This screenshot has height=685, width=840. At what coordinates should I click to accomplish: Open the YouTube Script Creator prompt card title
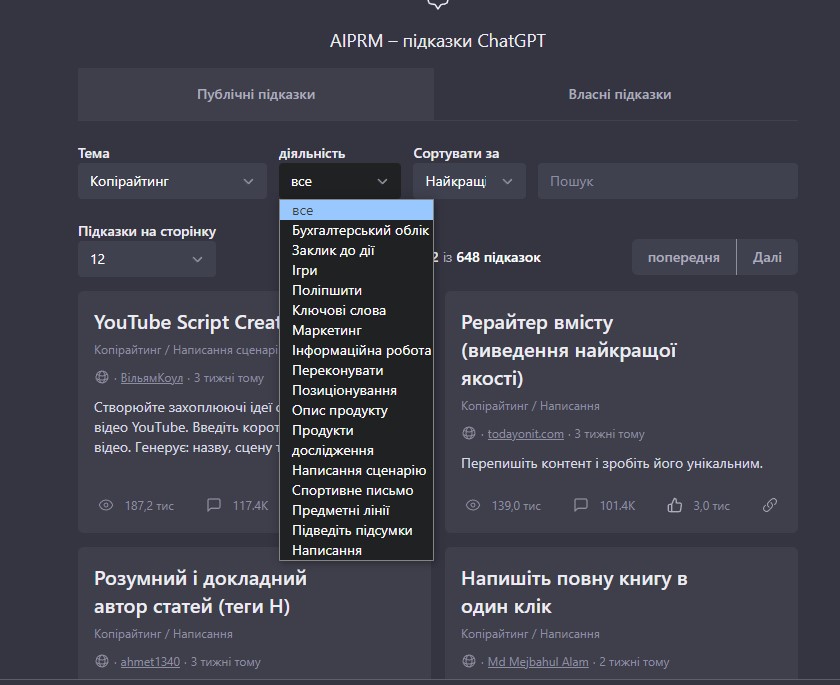(x=186, y=322)
